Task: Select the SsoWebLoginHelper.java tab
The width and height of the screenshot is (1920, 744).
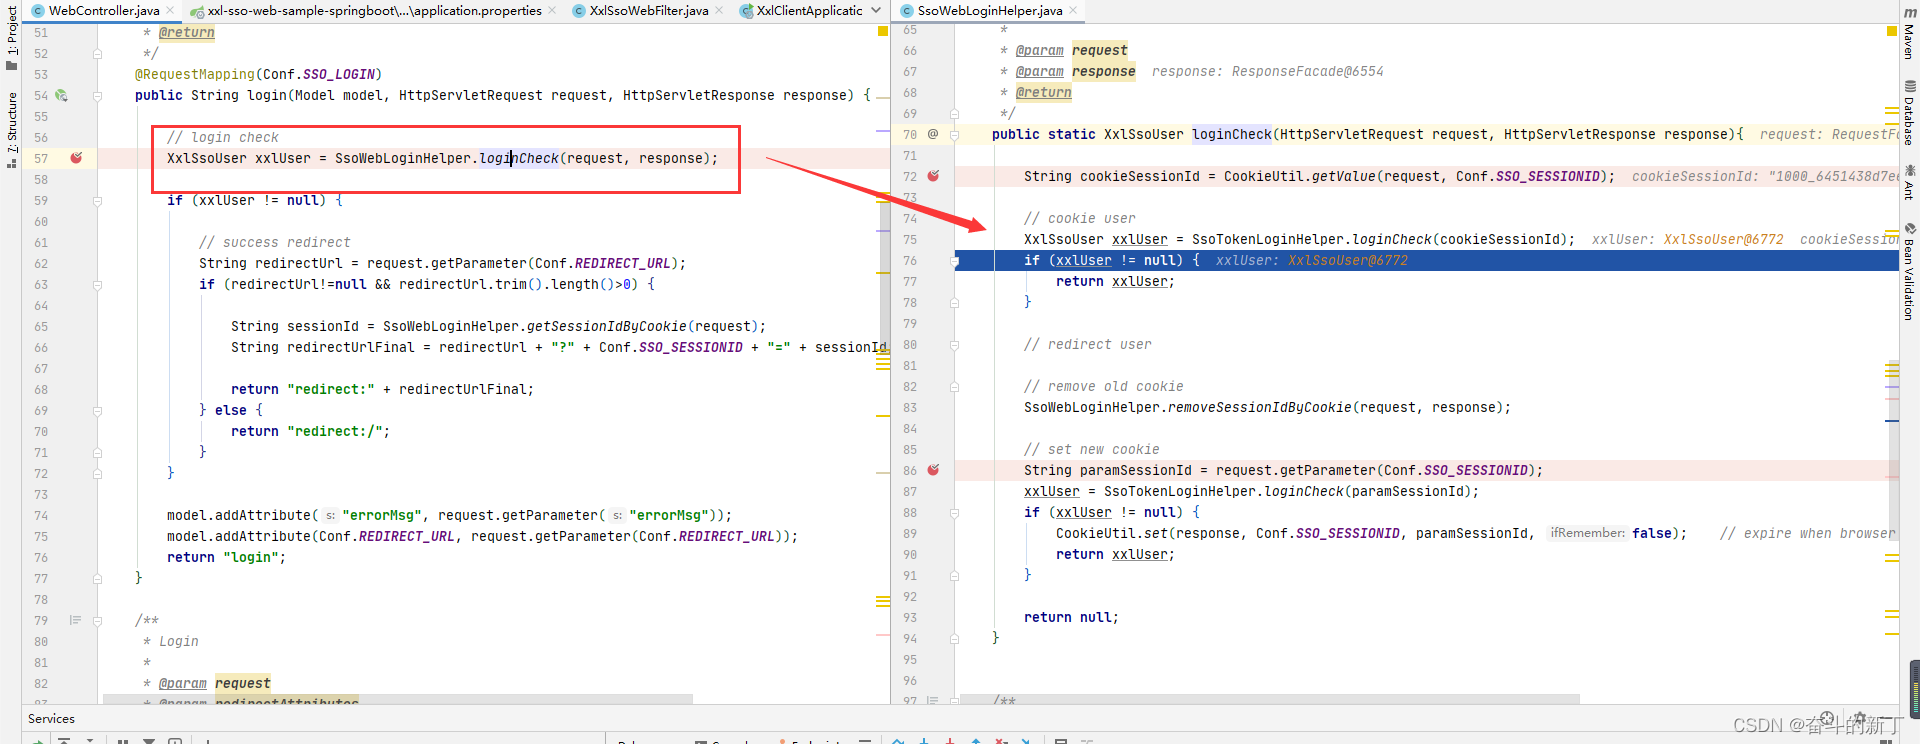Action: coord(988,11)
